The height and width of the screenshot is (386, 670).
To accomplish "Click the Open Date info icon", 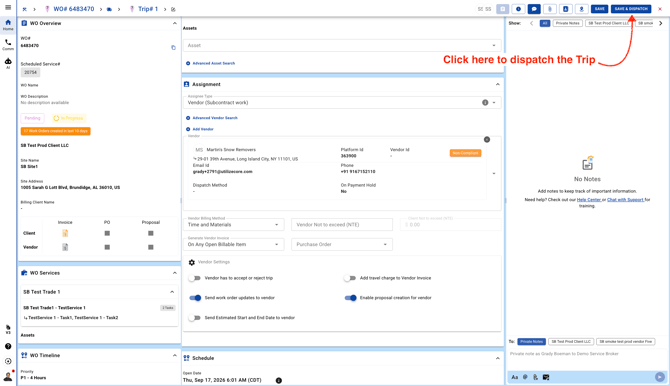I will pos(279,380).
